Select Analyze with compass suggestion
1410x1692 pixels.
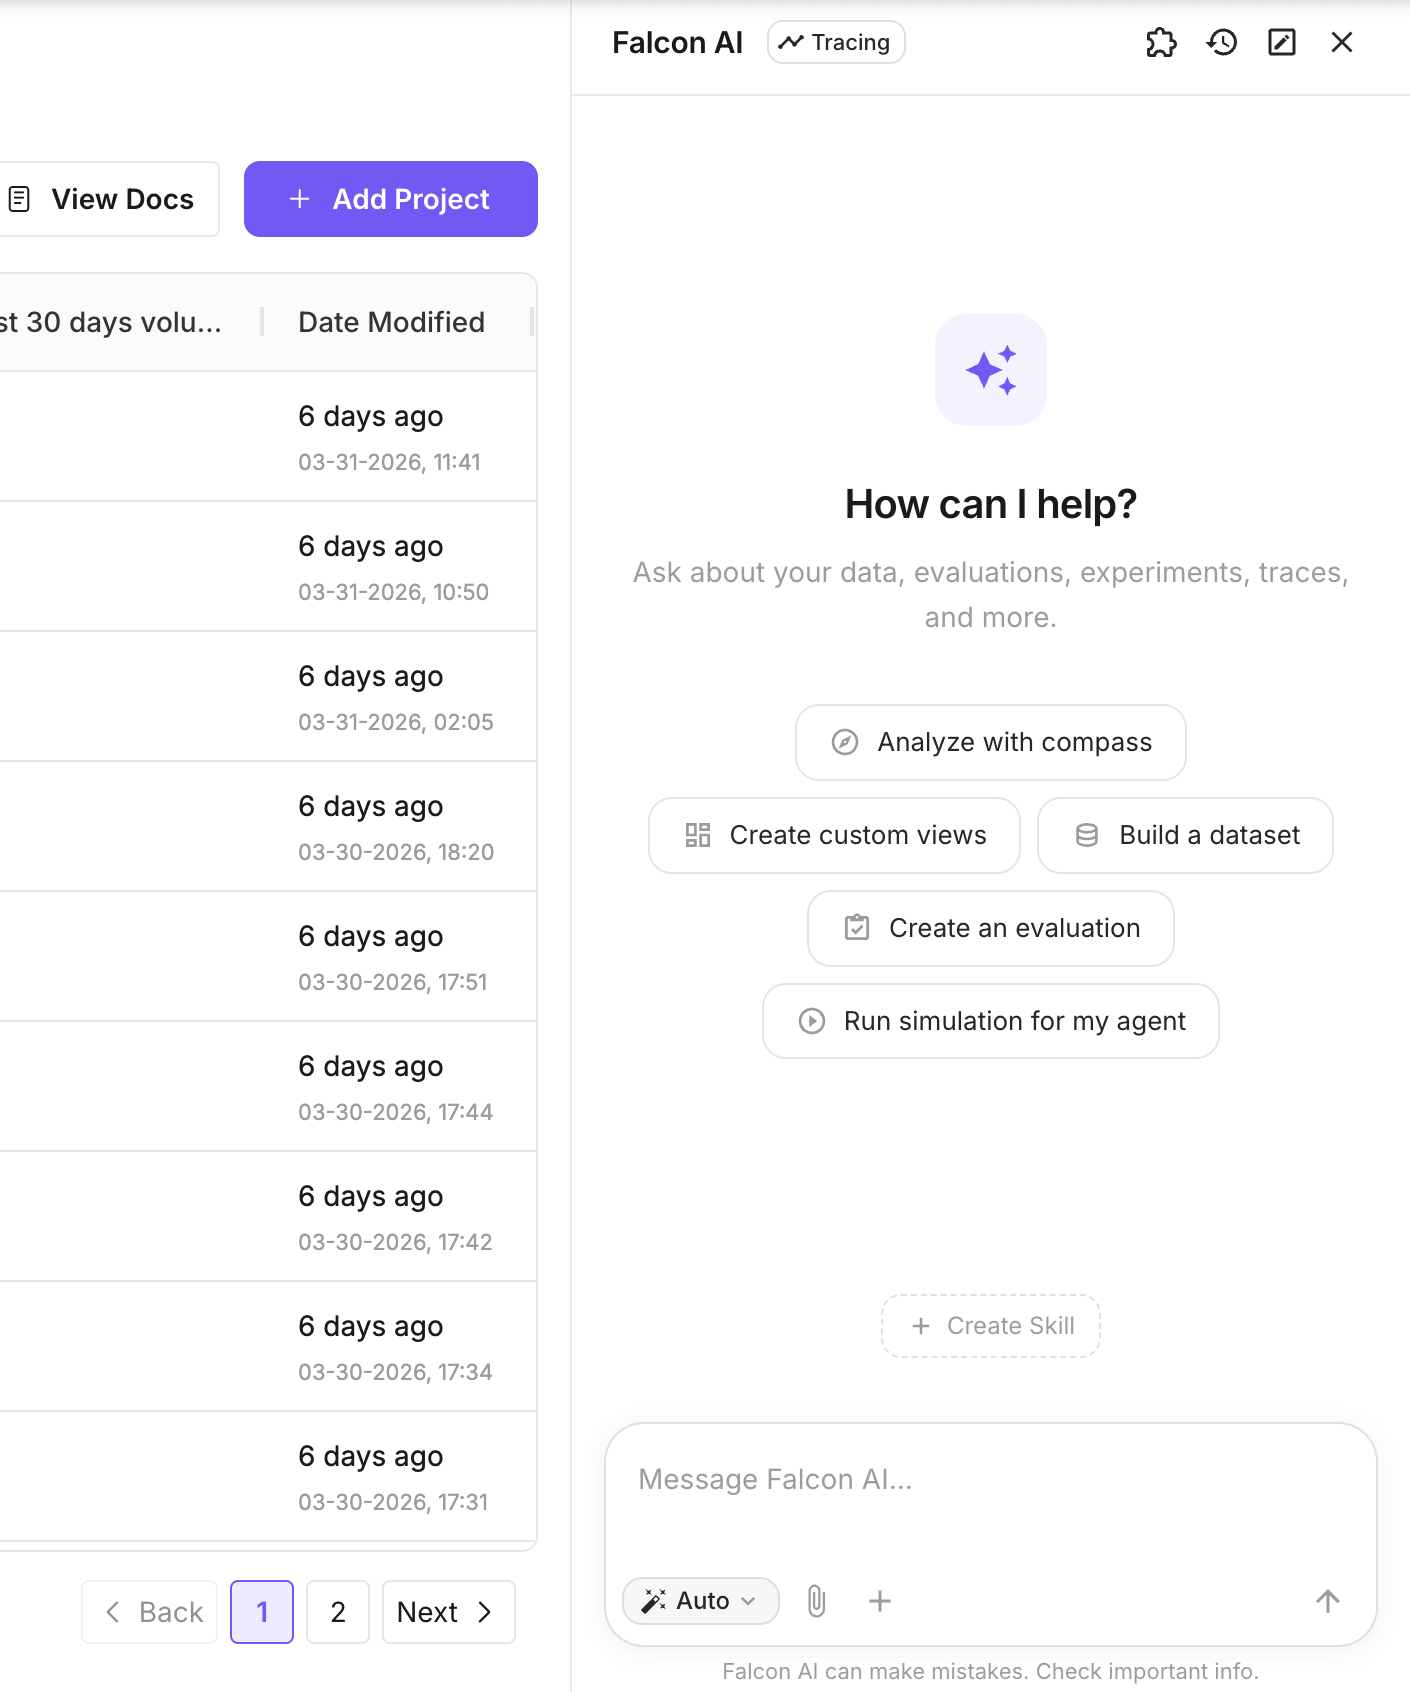(x=991, y=742)
